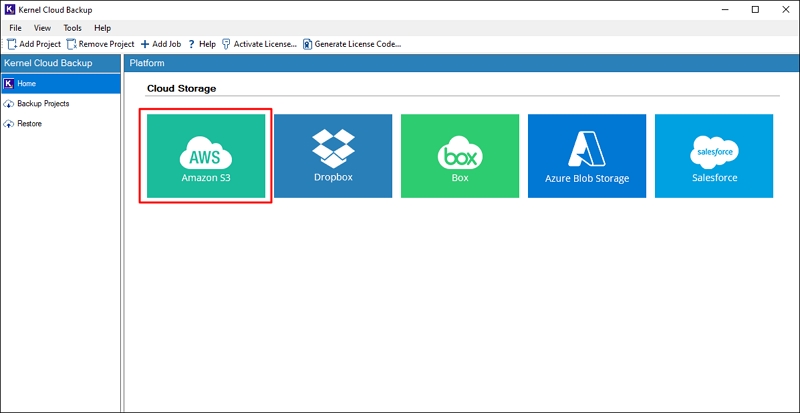Open the Help menu in menu bar
Image resolution: width=800 pixels, height=413 pixels.
[103, 28]
